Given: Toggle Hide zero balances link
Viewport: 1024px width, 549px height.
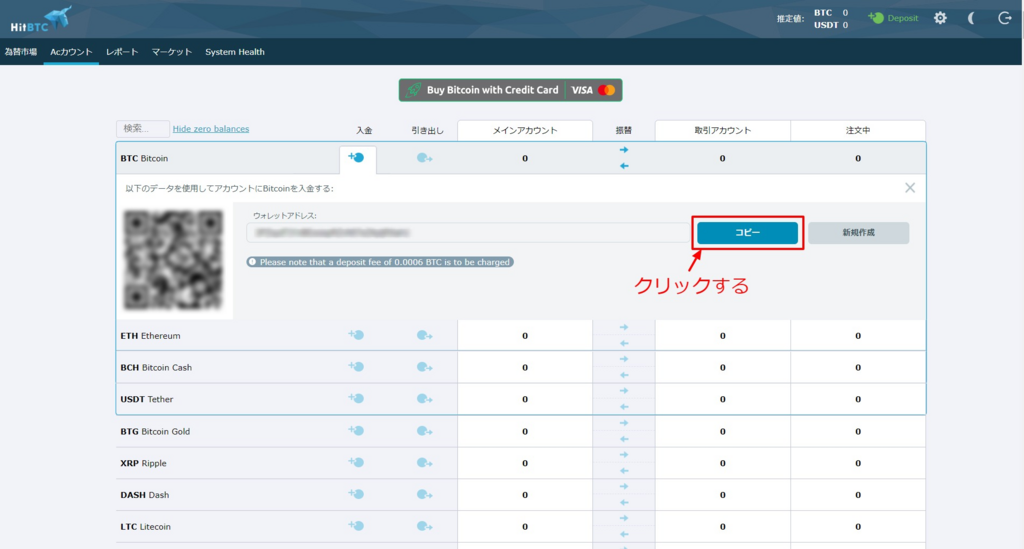Looking at the screenshot, I should pos(211,129).
